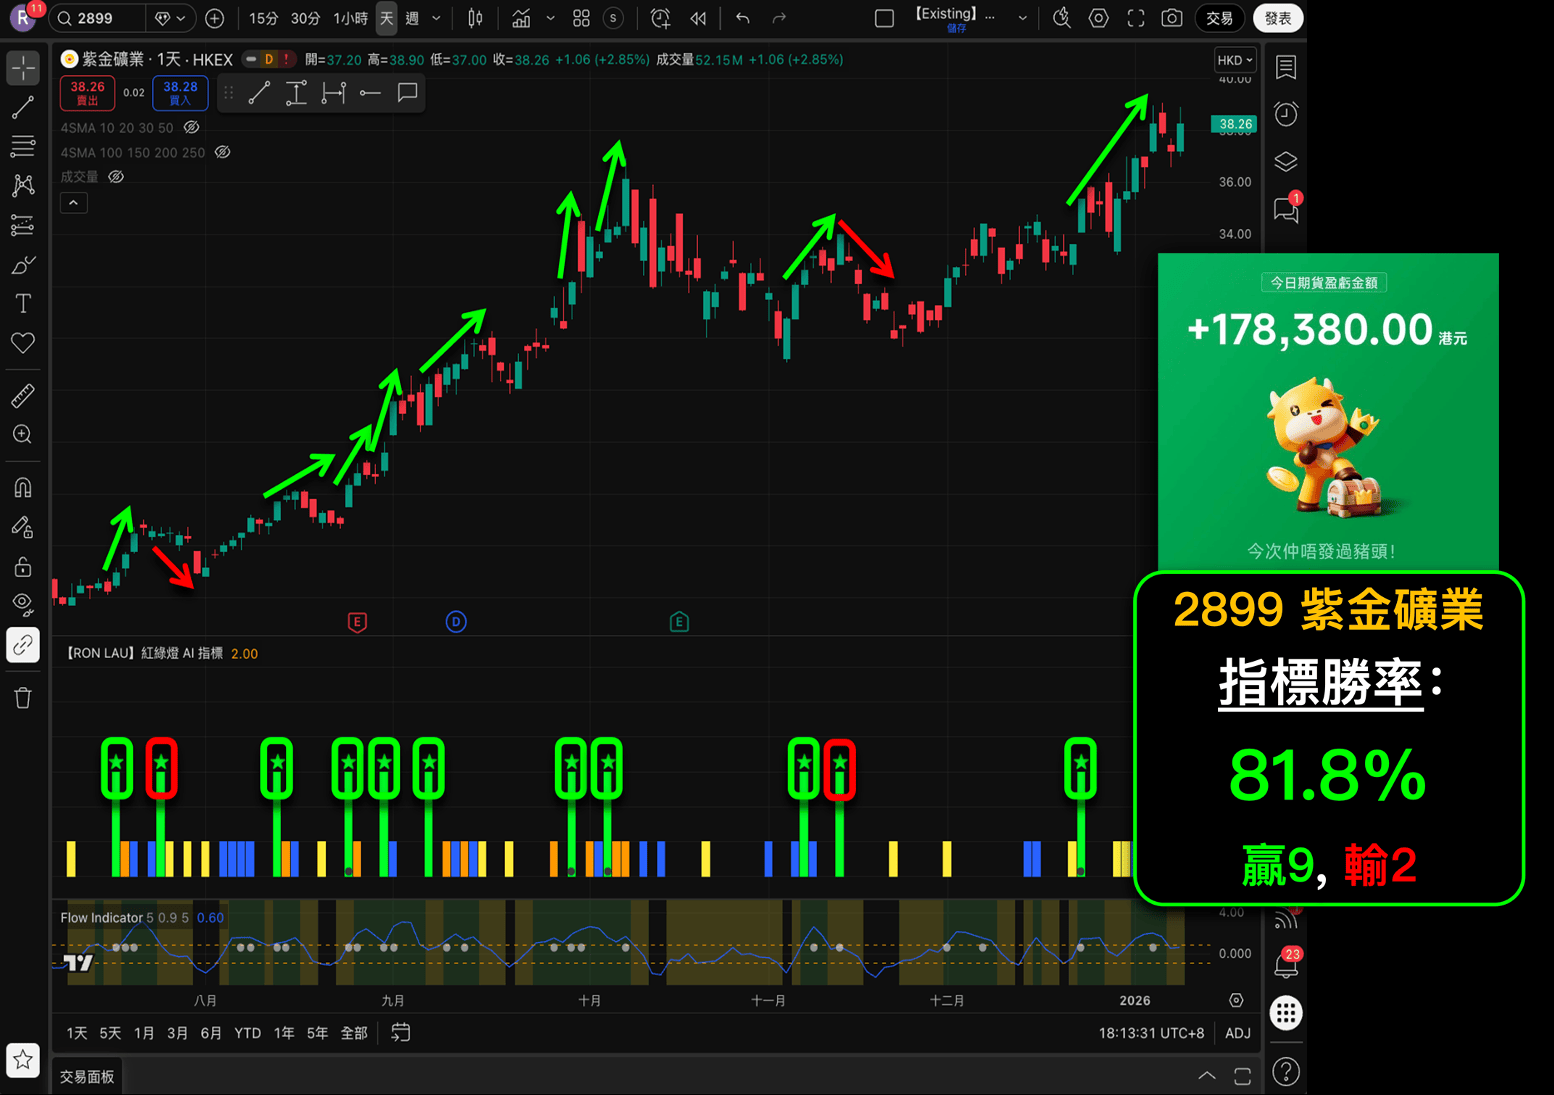Open the replay rewind icon

[698, 18]
